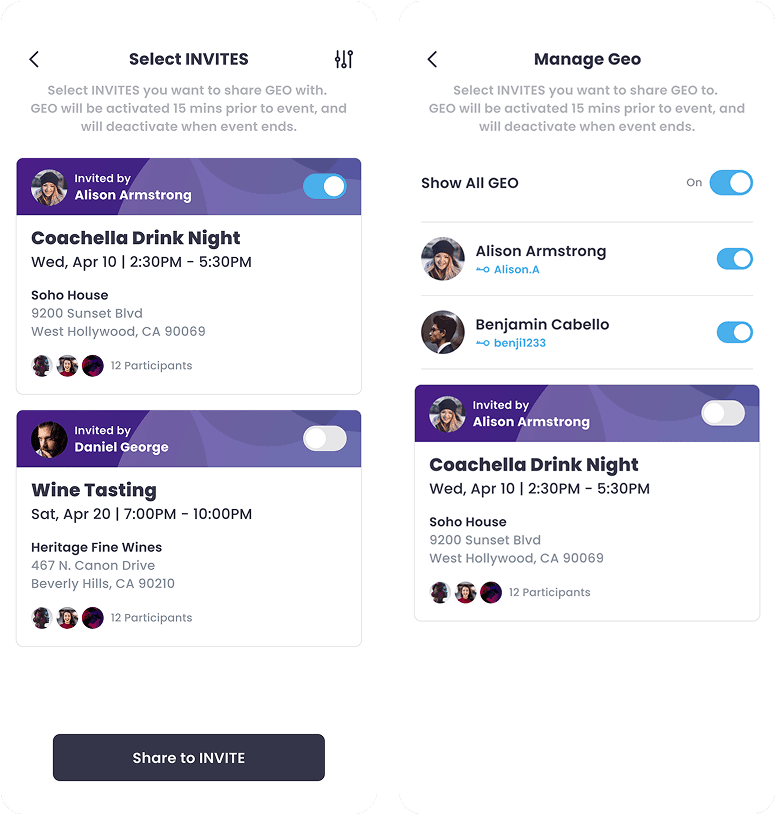Viewport: 775px width, 814px height.
Task: Open the Alison.A username link
Action: (x=516, y=269)
